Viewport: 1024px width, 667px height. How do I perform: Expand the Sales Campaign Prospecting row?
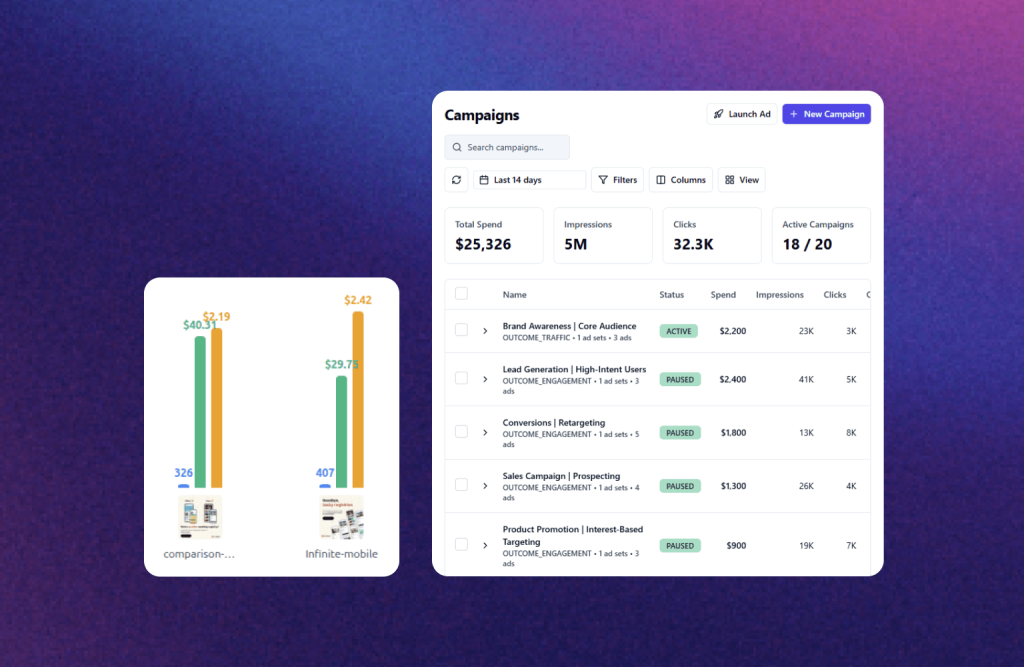(x=485, y=486)
